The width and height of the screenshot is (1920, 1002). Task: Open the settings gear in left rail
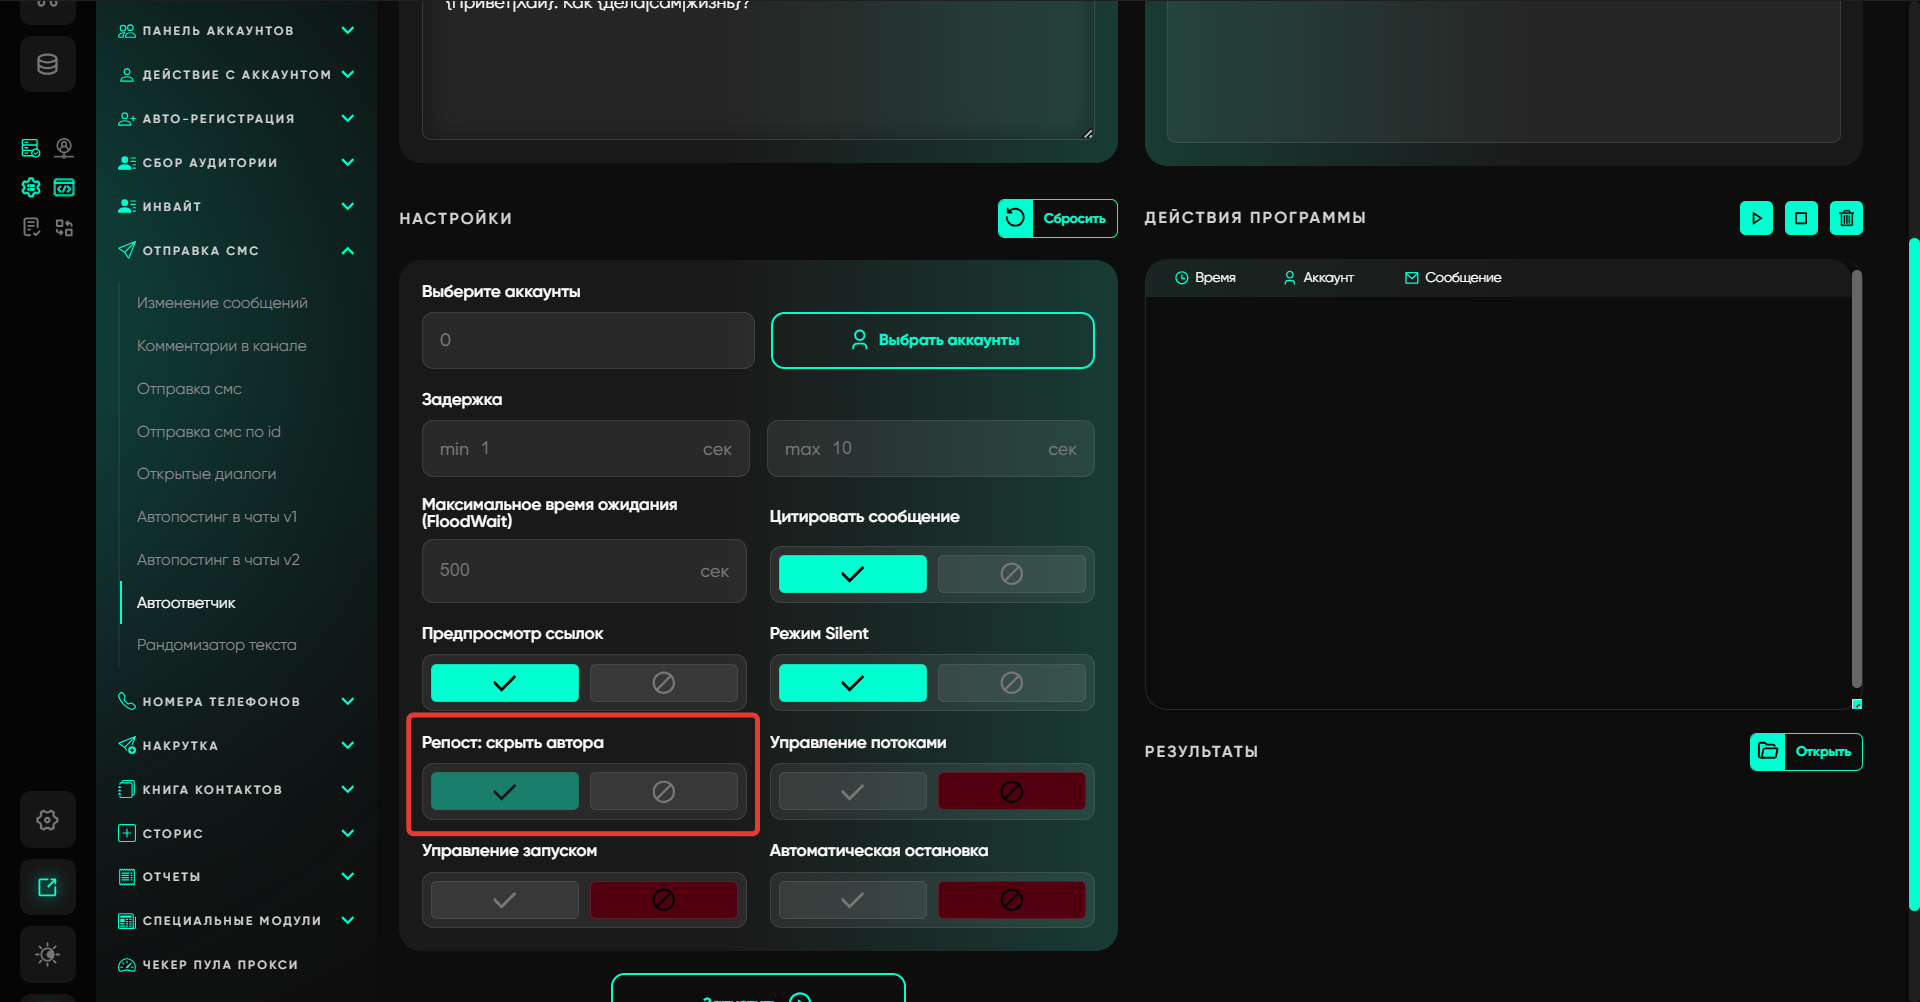coord(47,820)
